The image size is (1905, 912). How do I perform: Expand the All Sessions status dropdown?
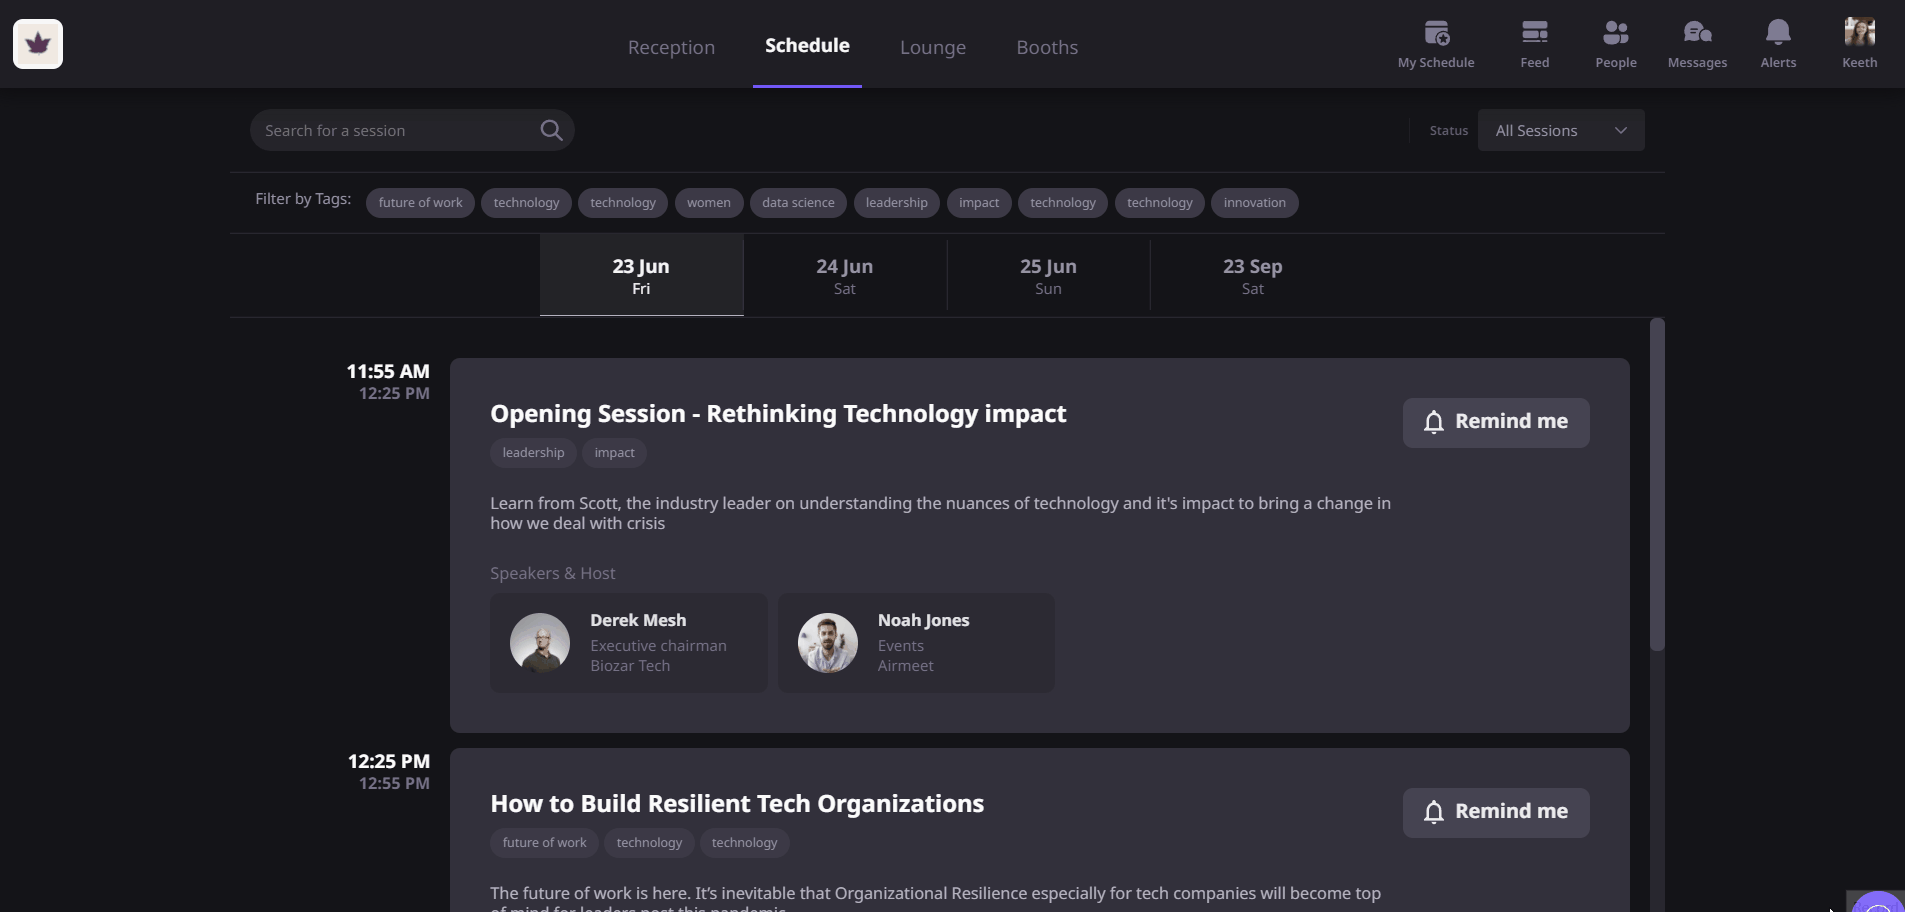pos(1560,130)
